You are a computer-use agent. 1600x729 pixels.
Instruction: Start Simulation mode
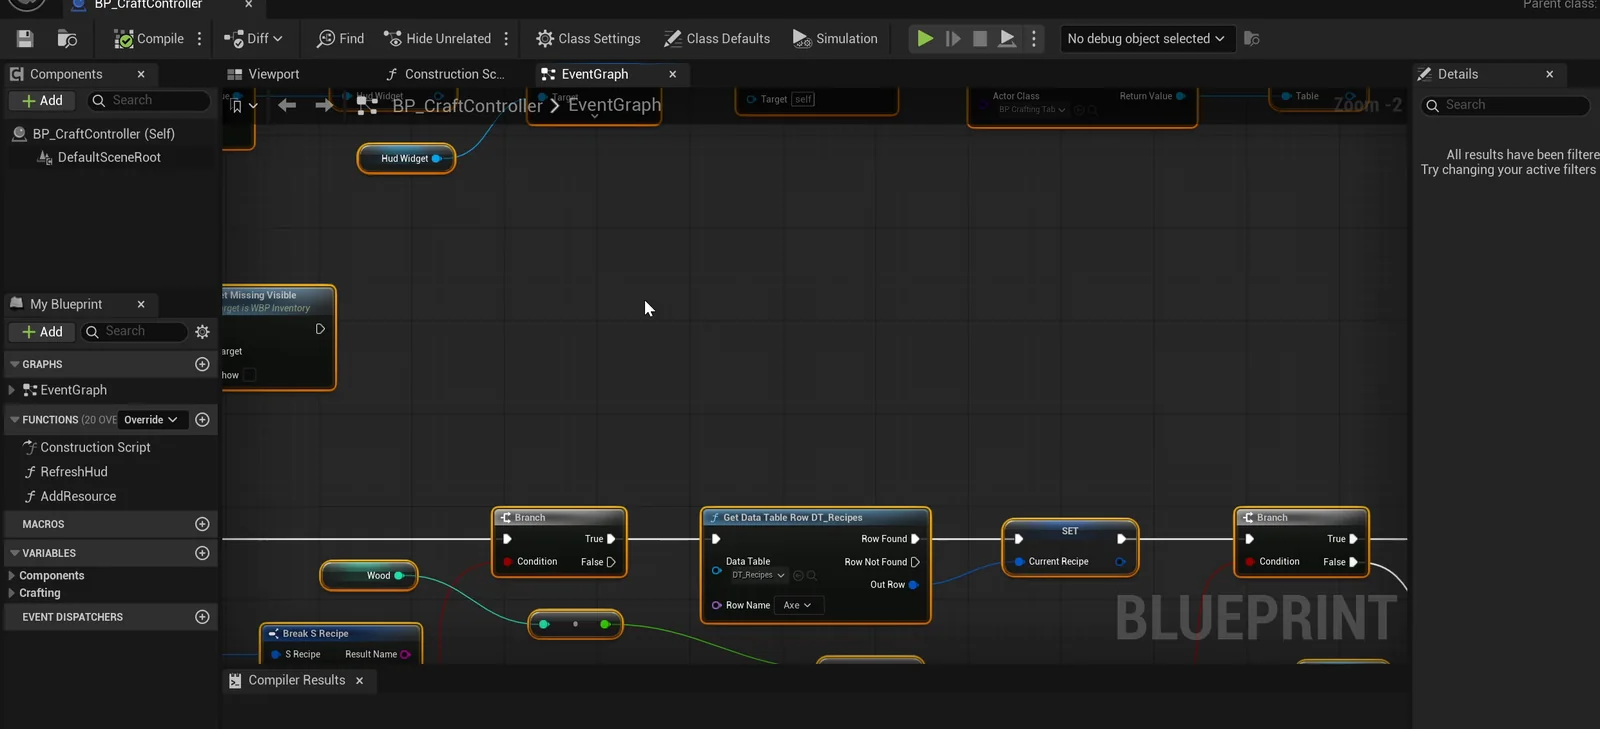(835, 39)
